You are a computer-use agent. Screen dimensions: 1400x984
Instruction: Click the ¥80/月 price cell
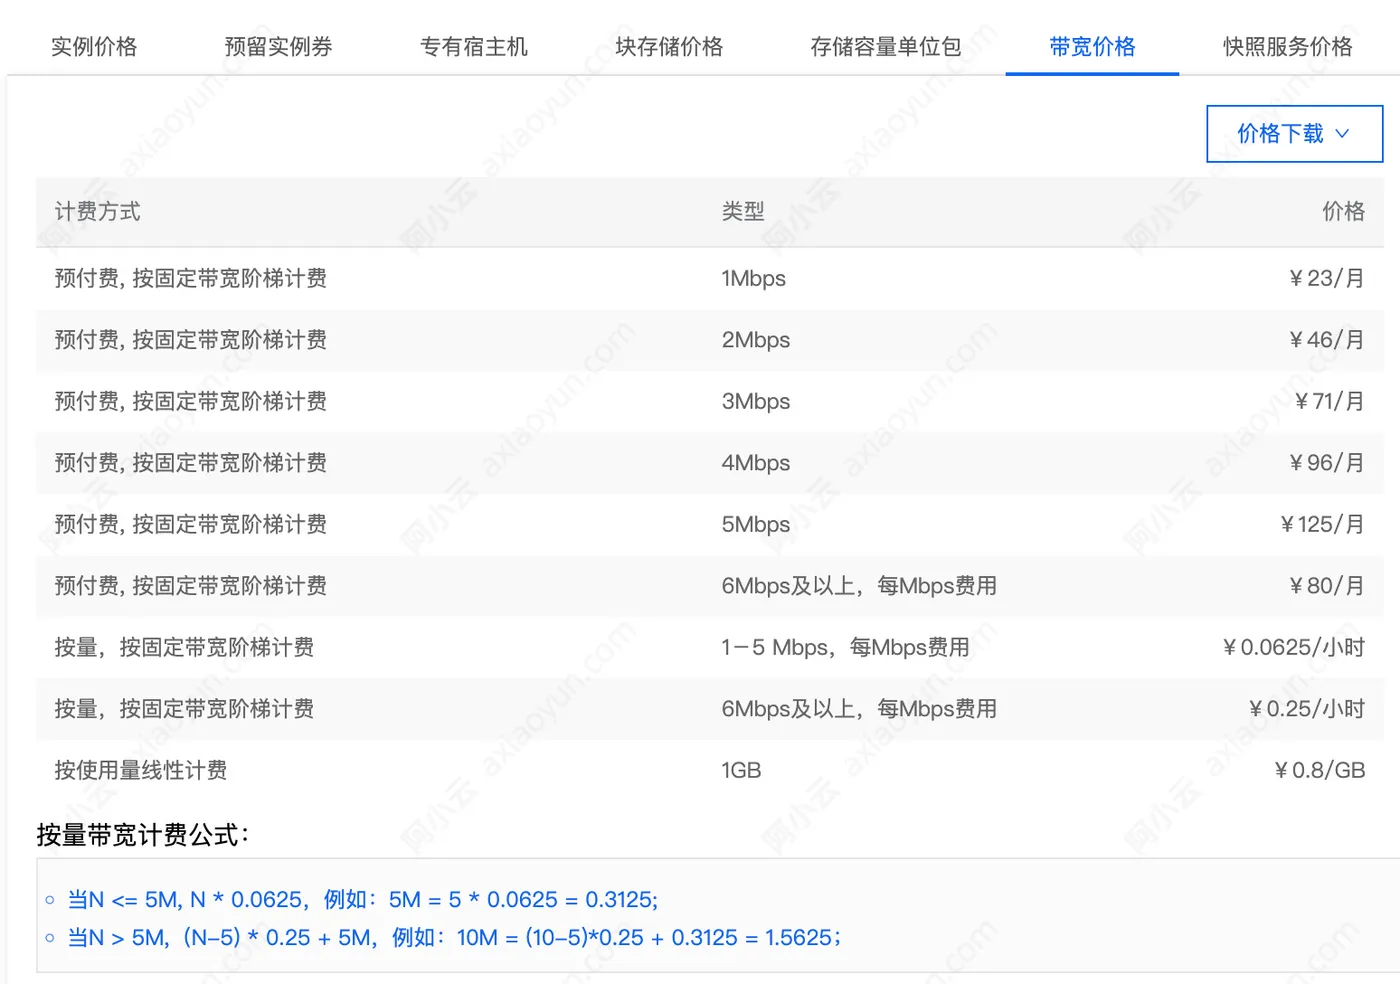click(x=1326, y=586)
